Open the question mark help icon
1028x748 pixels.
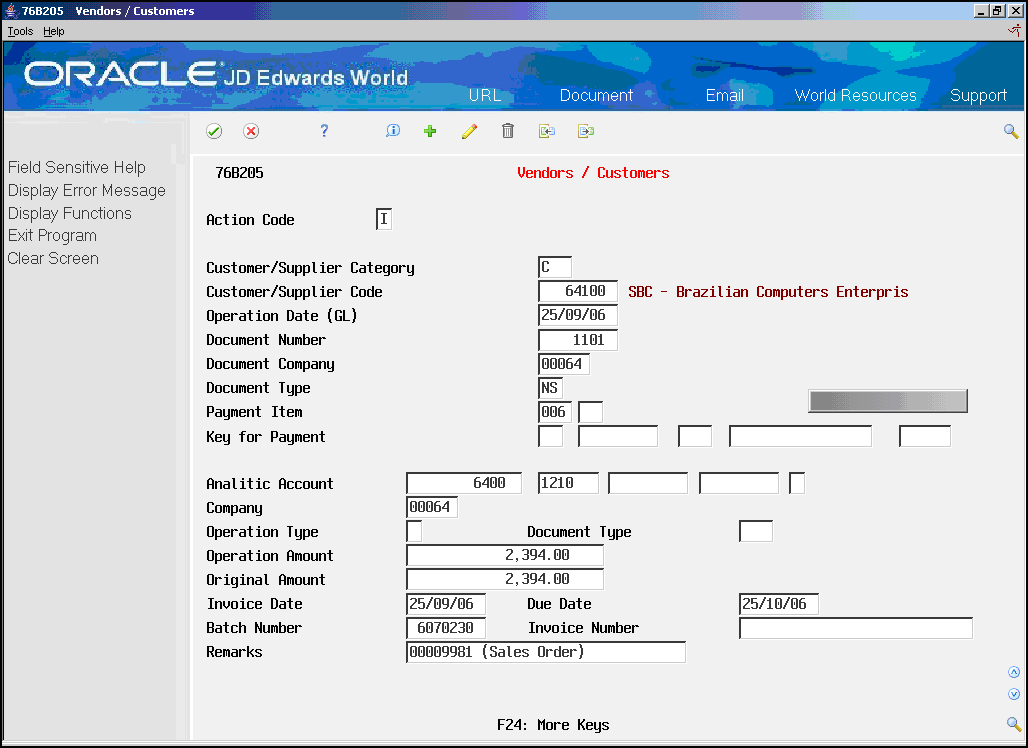324,131
